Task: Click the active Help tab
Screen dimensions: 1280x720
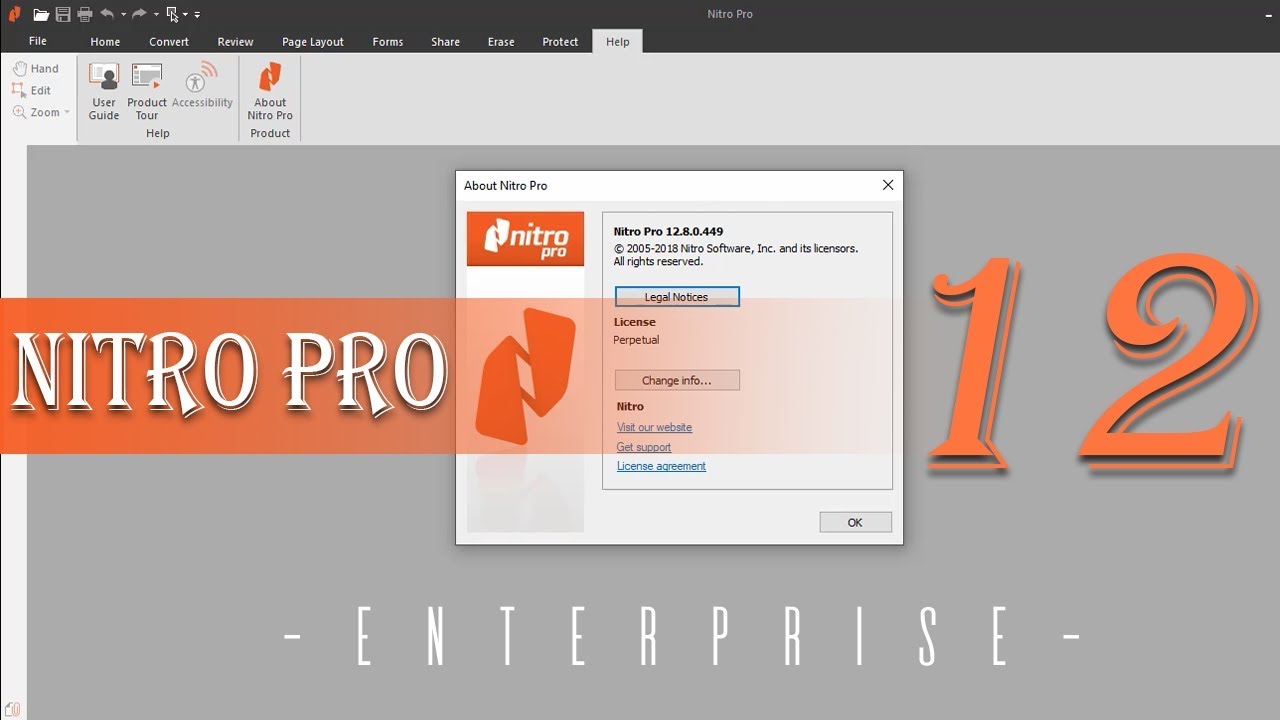Action: point(618,42)
